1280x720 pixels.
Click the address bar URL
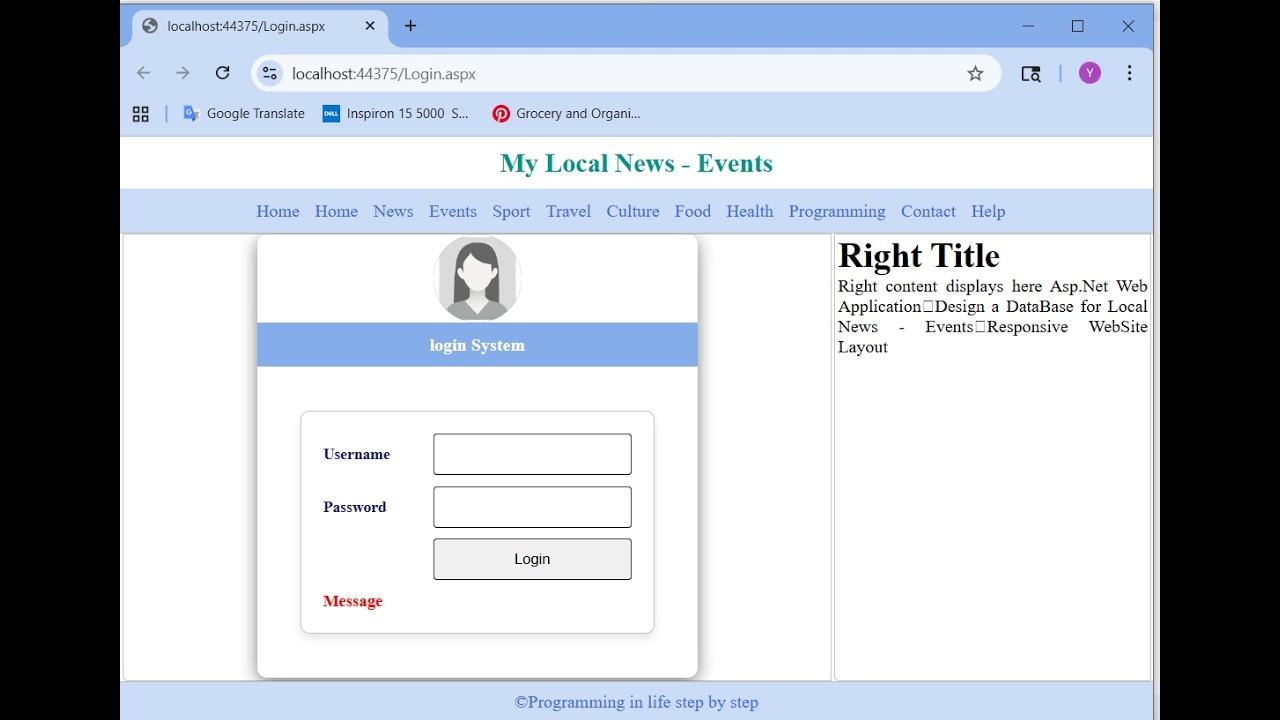coord(384,73)
